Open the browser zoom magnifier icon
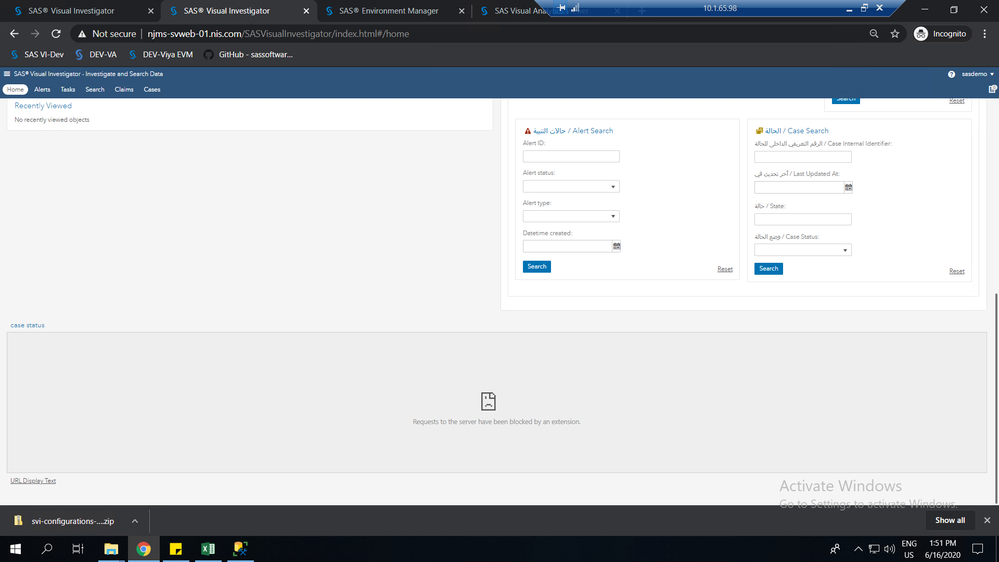The width and height of the screenshot is (999, 562). click(x=873, y=34)
